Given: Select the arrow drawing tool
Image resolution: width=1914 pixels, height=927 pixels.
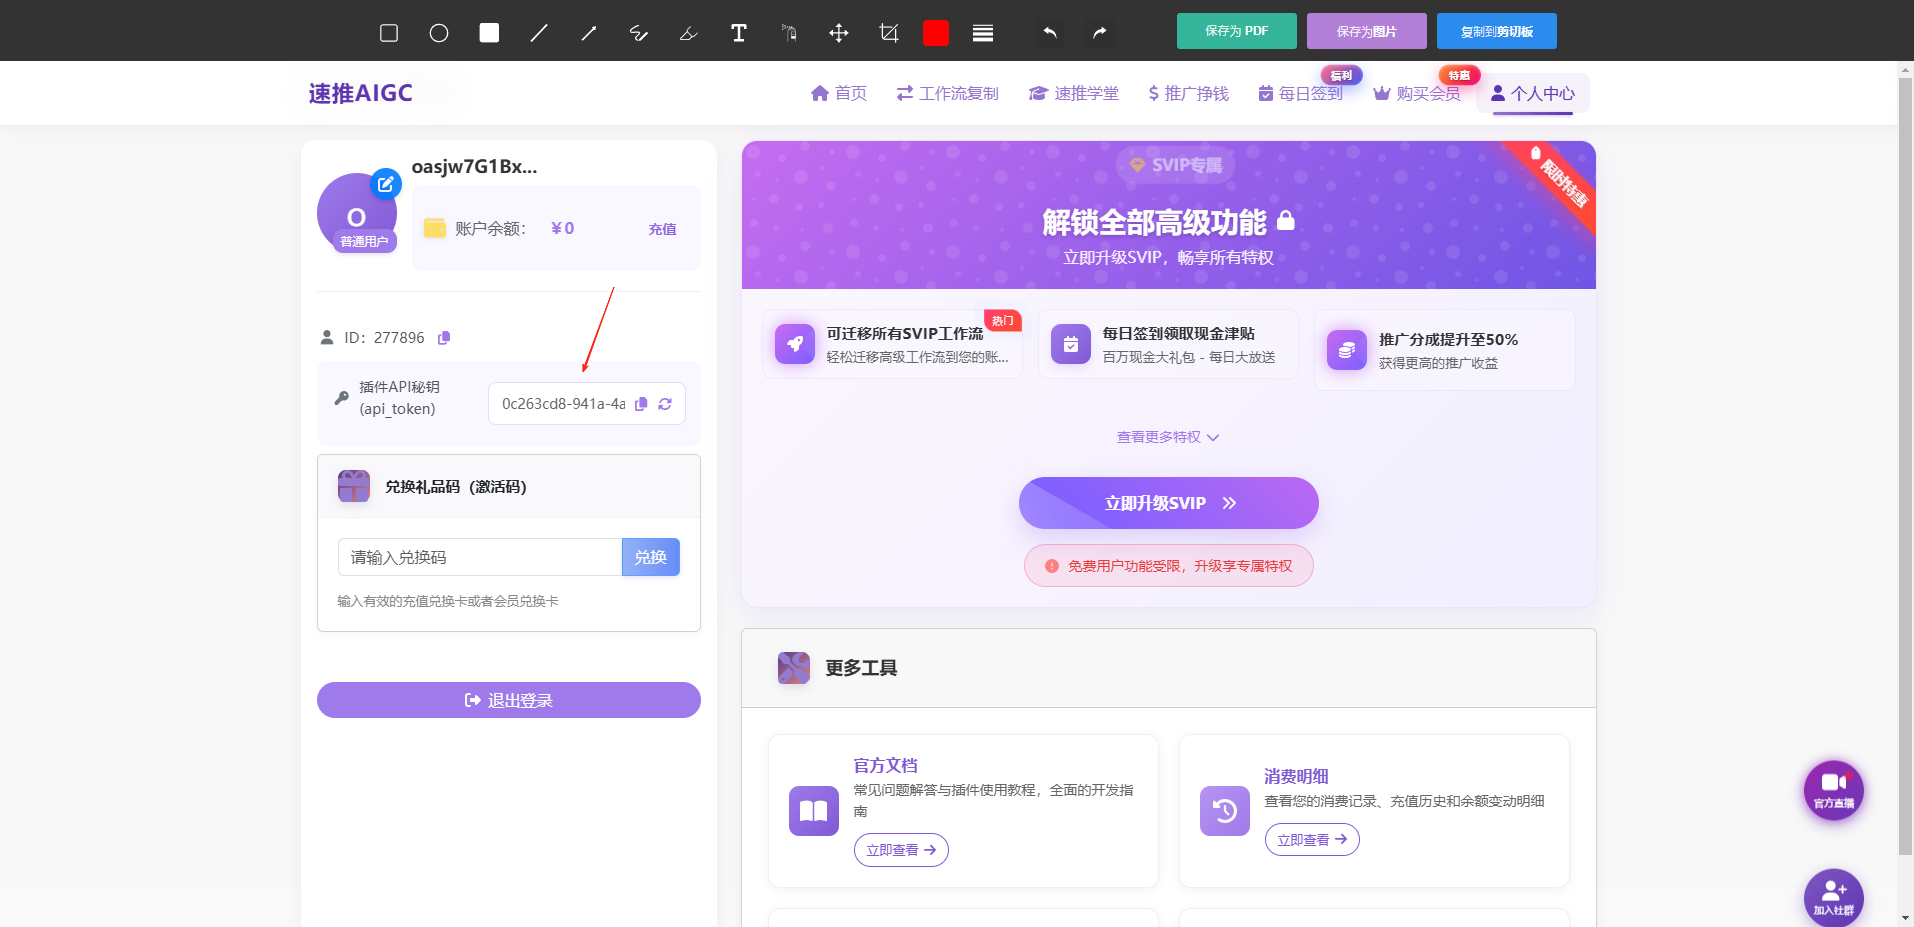Looking at the screenshot, I should (x=589, y=33).
